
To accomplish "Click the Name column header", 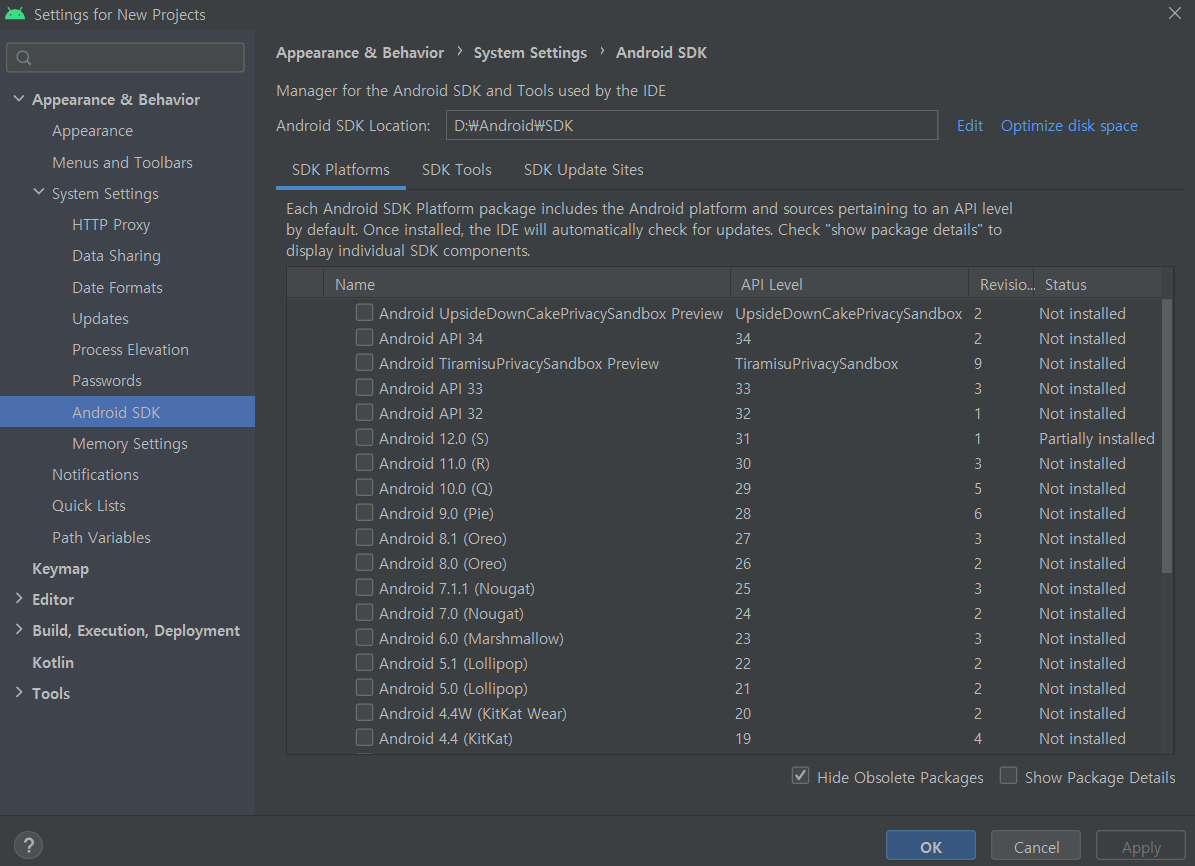I will click(527, 284).
